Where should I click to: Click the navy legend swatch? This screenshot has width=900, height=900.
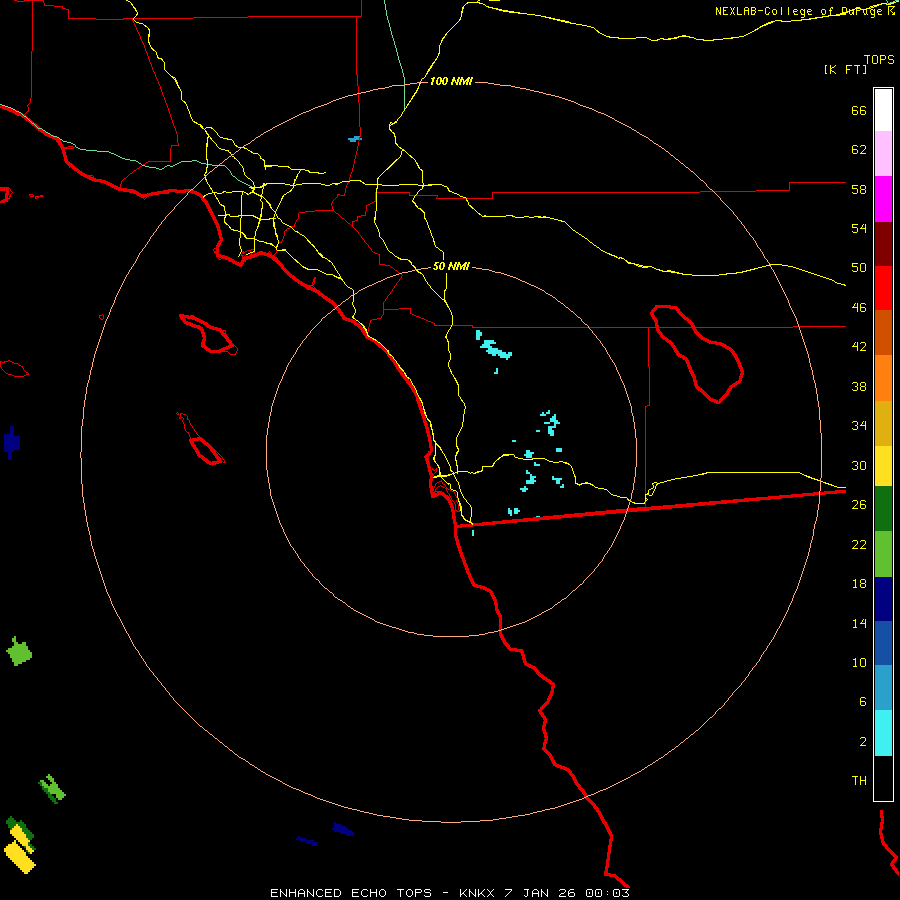click(883, 599)
